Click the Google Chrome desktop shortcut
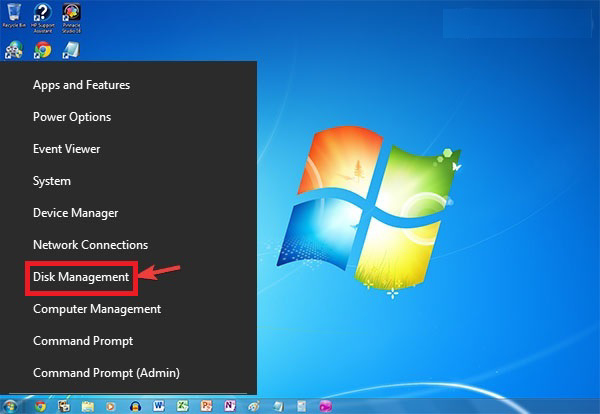This screenshot has height=414, width=600. pyautogui.click(x=43, y=49)
